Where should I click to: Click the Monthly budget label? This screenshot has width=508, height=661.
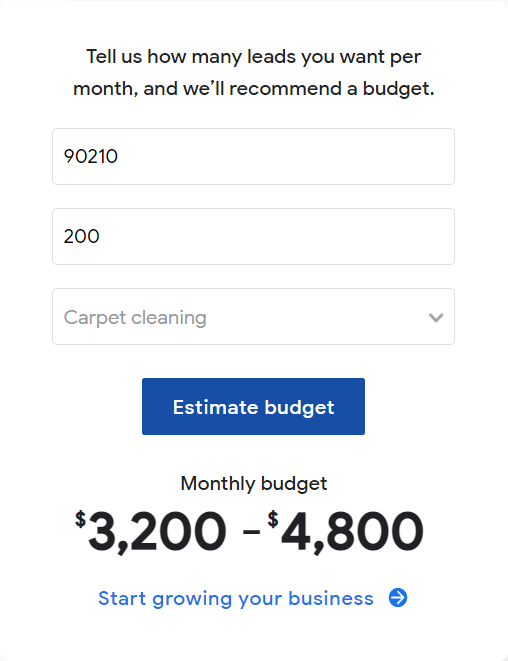(254, 484)
